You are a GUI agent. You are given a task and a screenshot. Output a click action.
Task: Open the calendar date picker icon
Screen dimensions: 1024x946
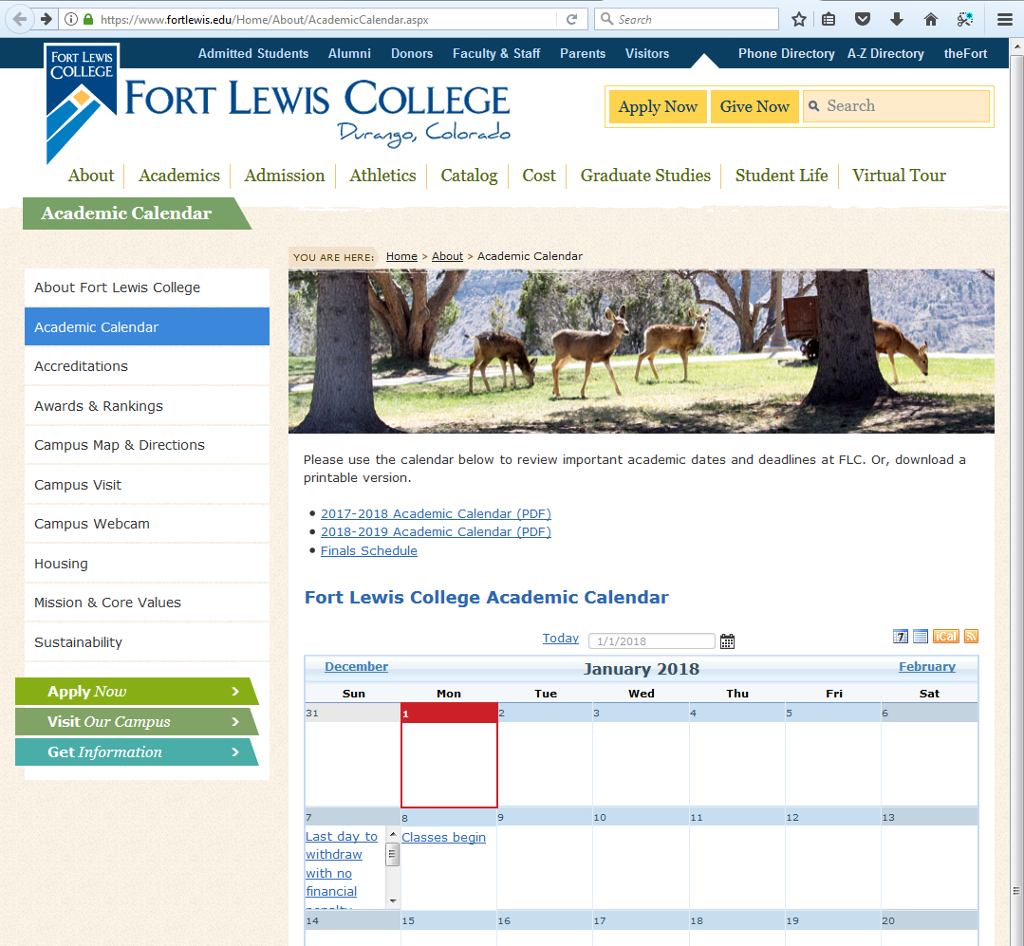click(x=727, y=641)
